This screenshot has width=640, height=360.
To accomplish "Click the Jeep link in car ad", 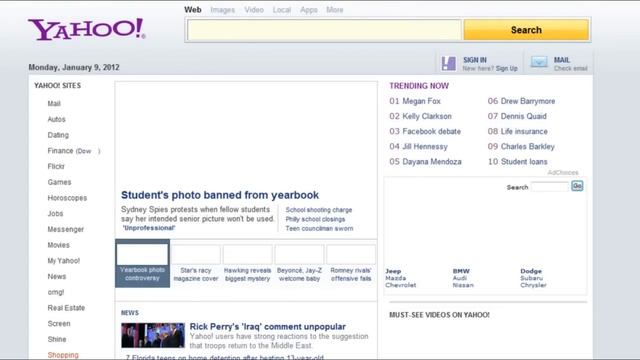I will click(393, 271).
